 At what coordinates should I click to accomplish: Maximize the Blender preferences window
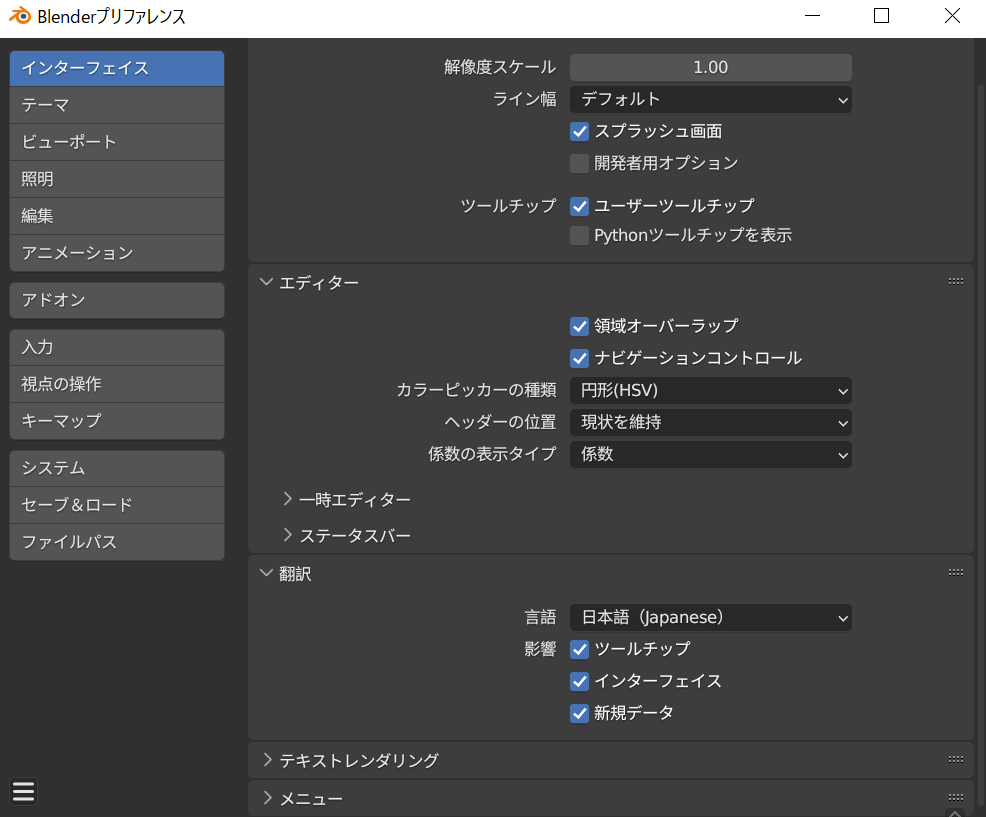[x=881, y=16]
